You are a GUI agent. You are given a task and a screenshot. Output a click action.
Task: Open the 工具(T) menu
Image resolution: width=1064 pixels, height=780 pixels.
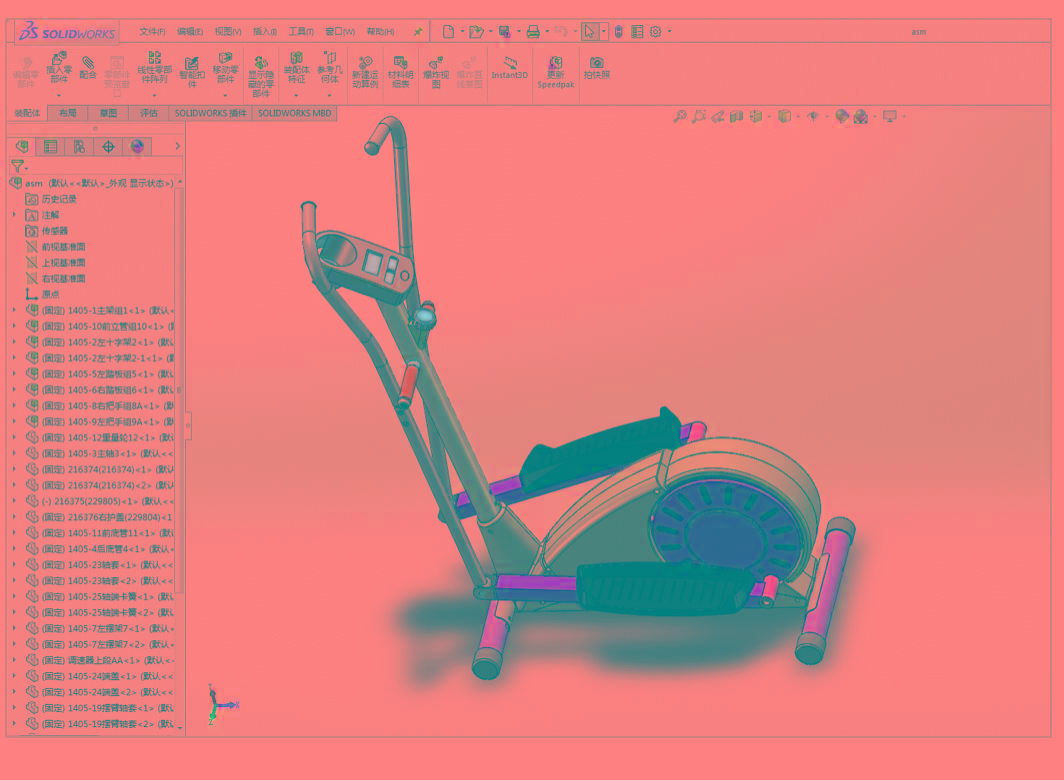point(301,31)
